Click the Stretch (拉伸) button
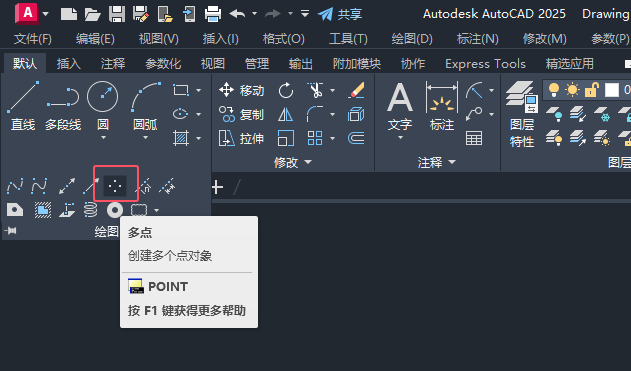Viewport: 631px width, 371px height. point(241,138)
